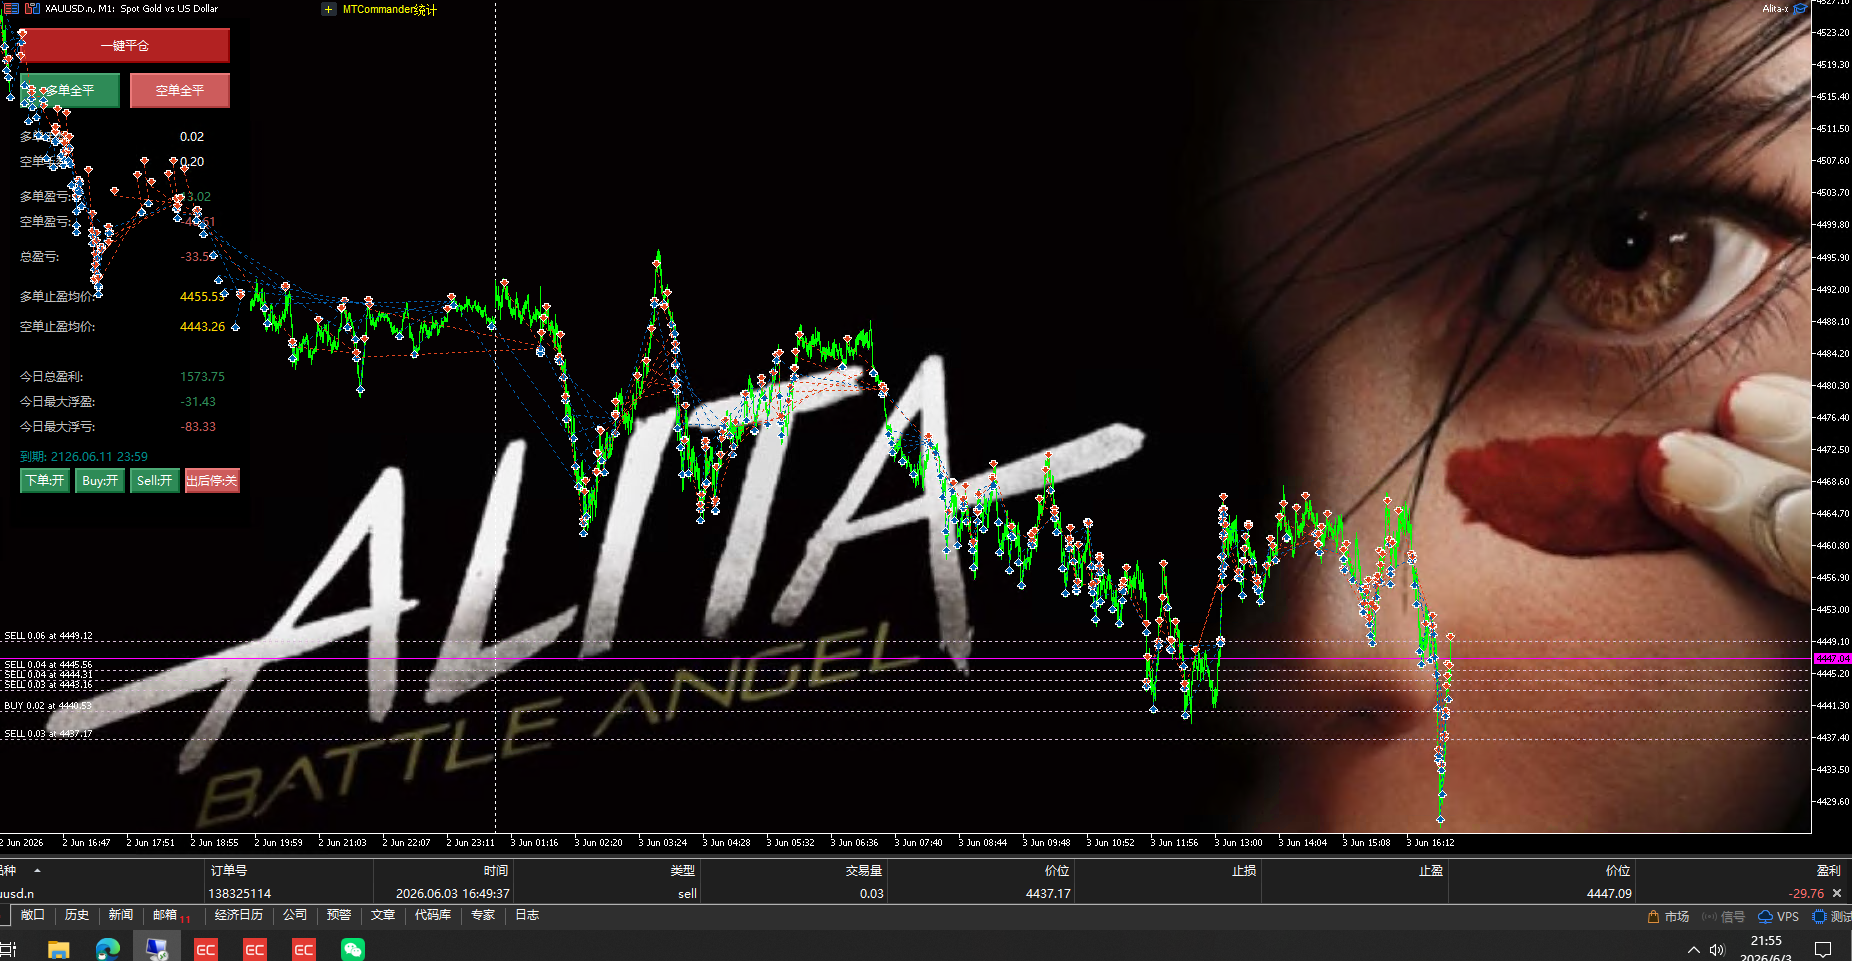Open the VPS cloud icon

(x=1765, y=916)
